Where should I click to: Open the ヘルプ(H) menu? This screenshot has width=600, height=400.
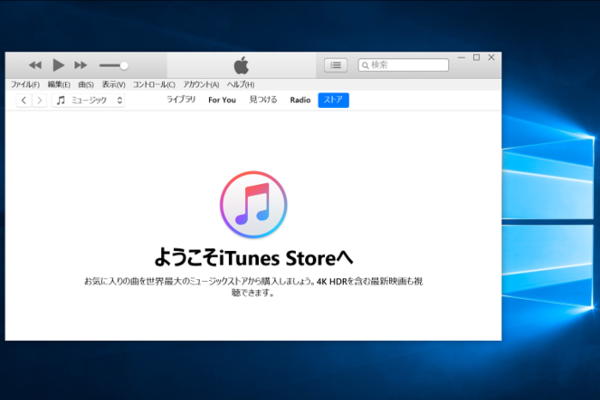point(240,84)
